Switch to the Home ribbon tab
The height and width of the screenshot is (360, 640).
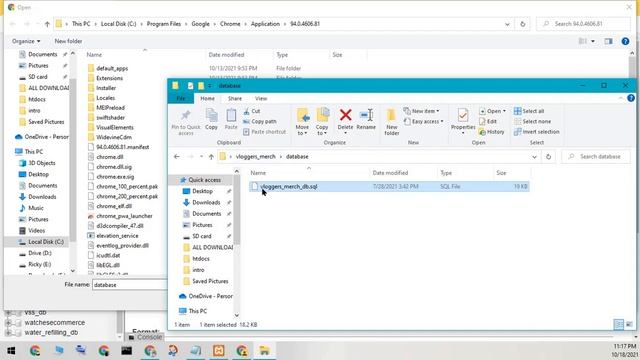pos(207,98)
